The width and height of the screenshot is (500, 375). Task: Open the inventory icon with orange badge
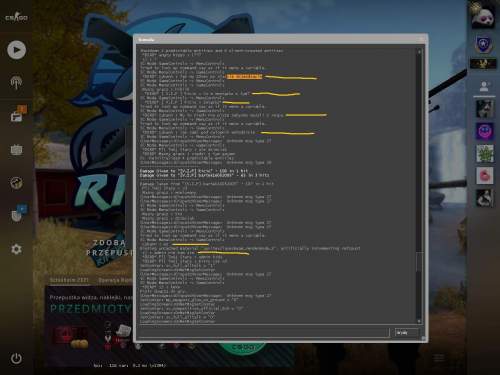coord(18,114)
